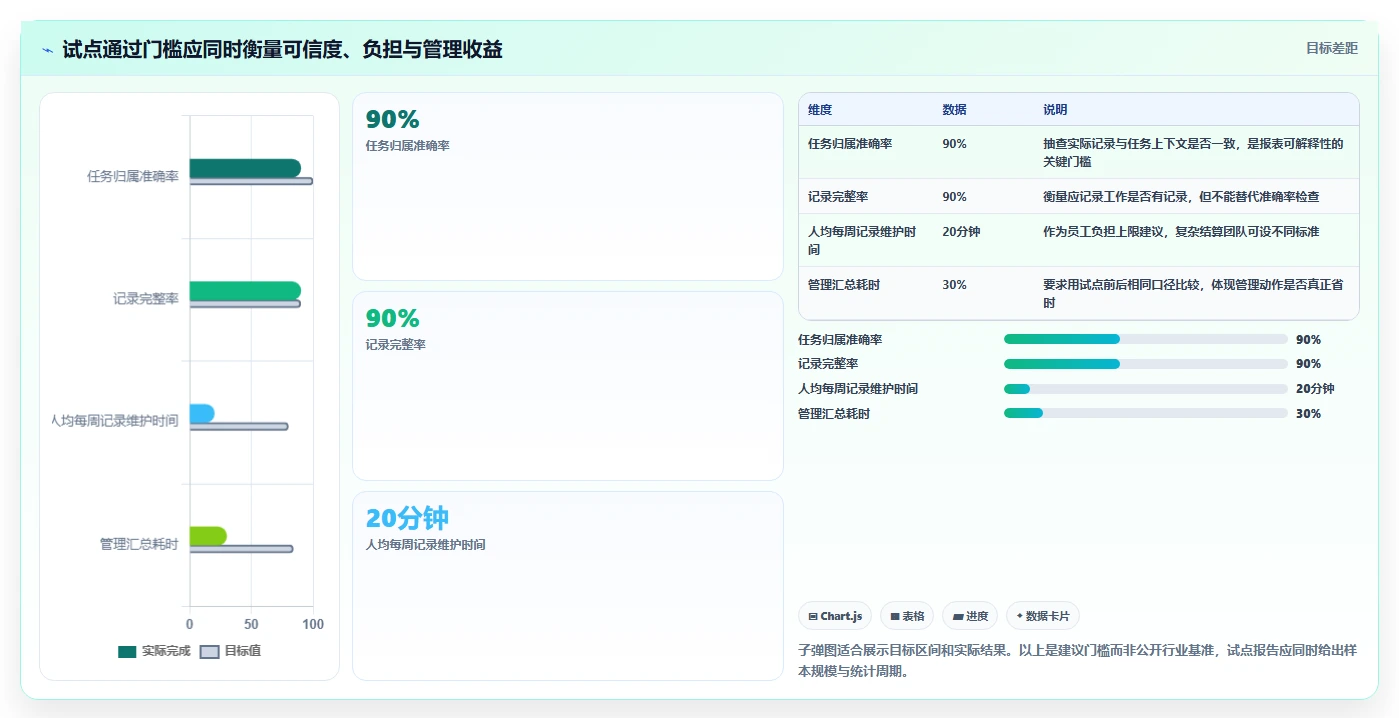Viewport: 1399px width, 718px height.
Task: Click the 数据卡片 tag chip
Action: [x=1043, y=616]
